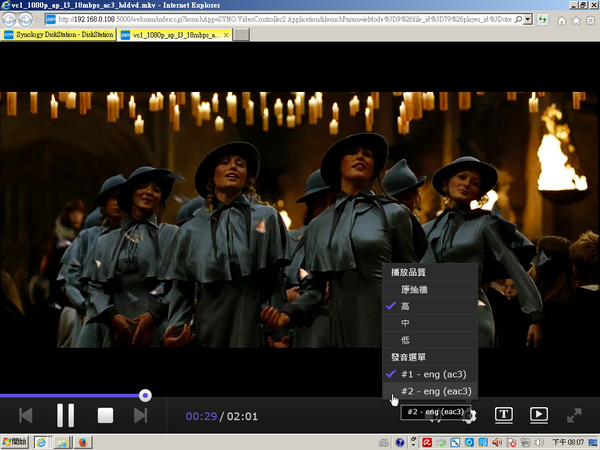Viewport: 600px width, 450px height.
Task: Launch Firefox from the taskbar
Action: 83,442
